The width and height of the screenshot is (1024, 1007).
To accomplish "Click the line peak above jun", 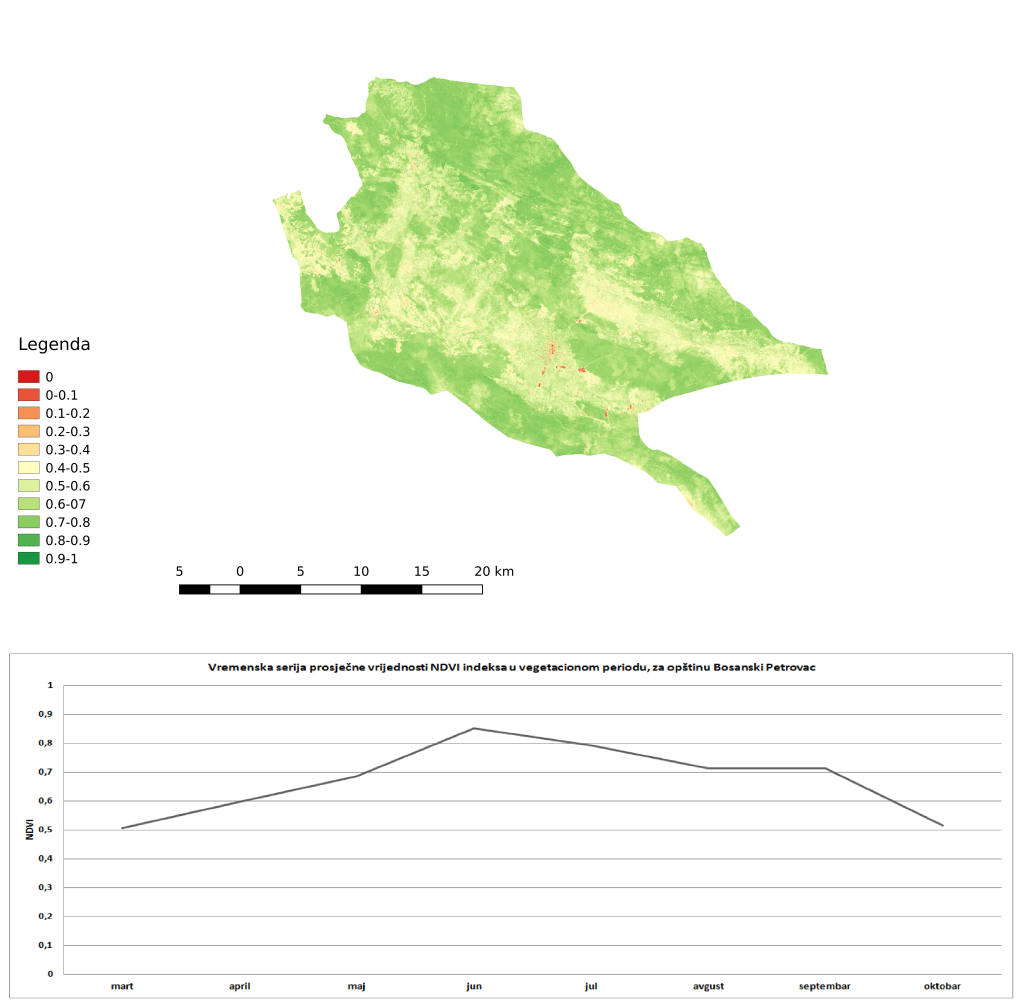I will pyautogui.click(x=474, y=728).
